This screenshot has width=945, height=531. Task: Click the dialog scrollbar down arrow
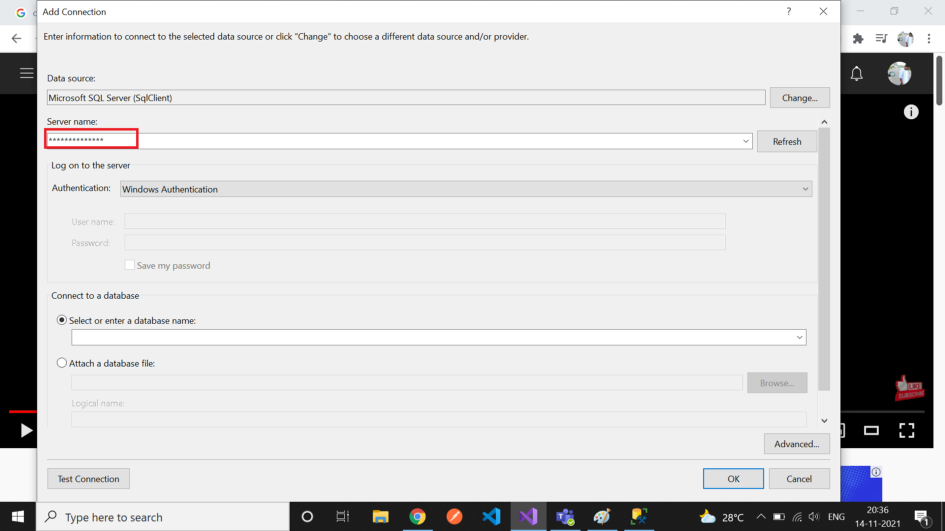(x=824, y=421)
